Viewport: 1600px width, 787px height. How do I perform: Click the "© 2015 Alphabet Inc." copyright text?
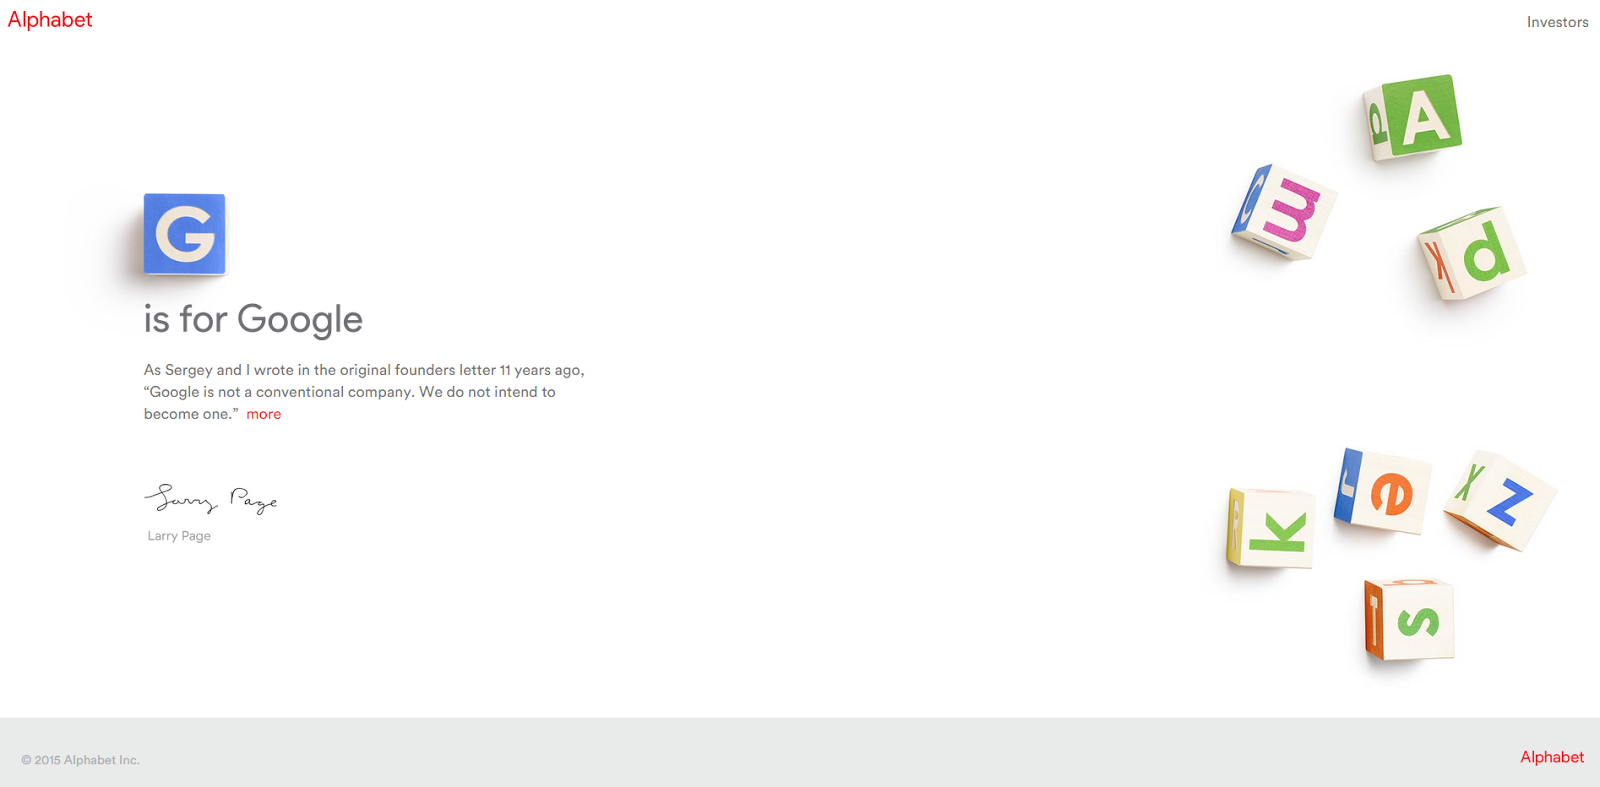tap(80, 760)
